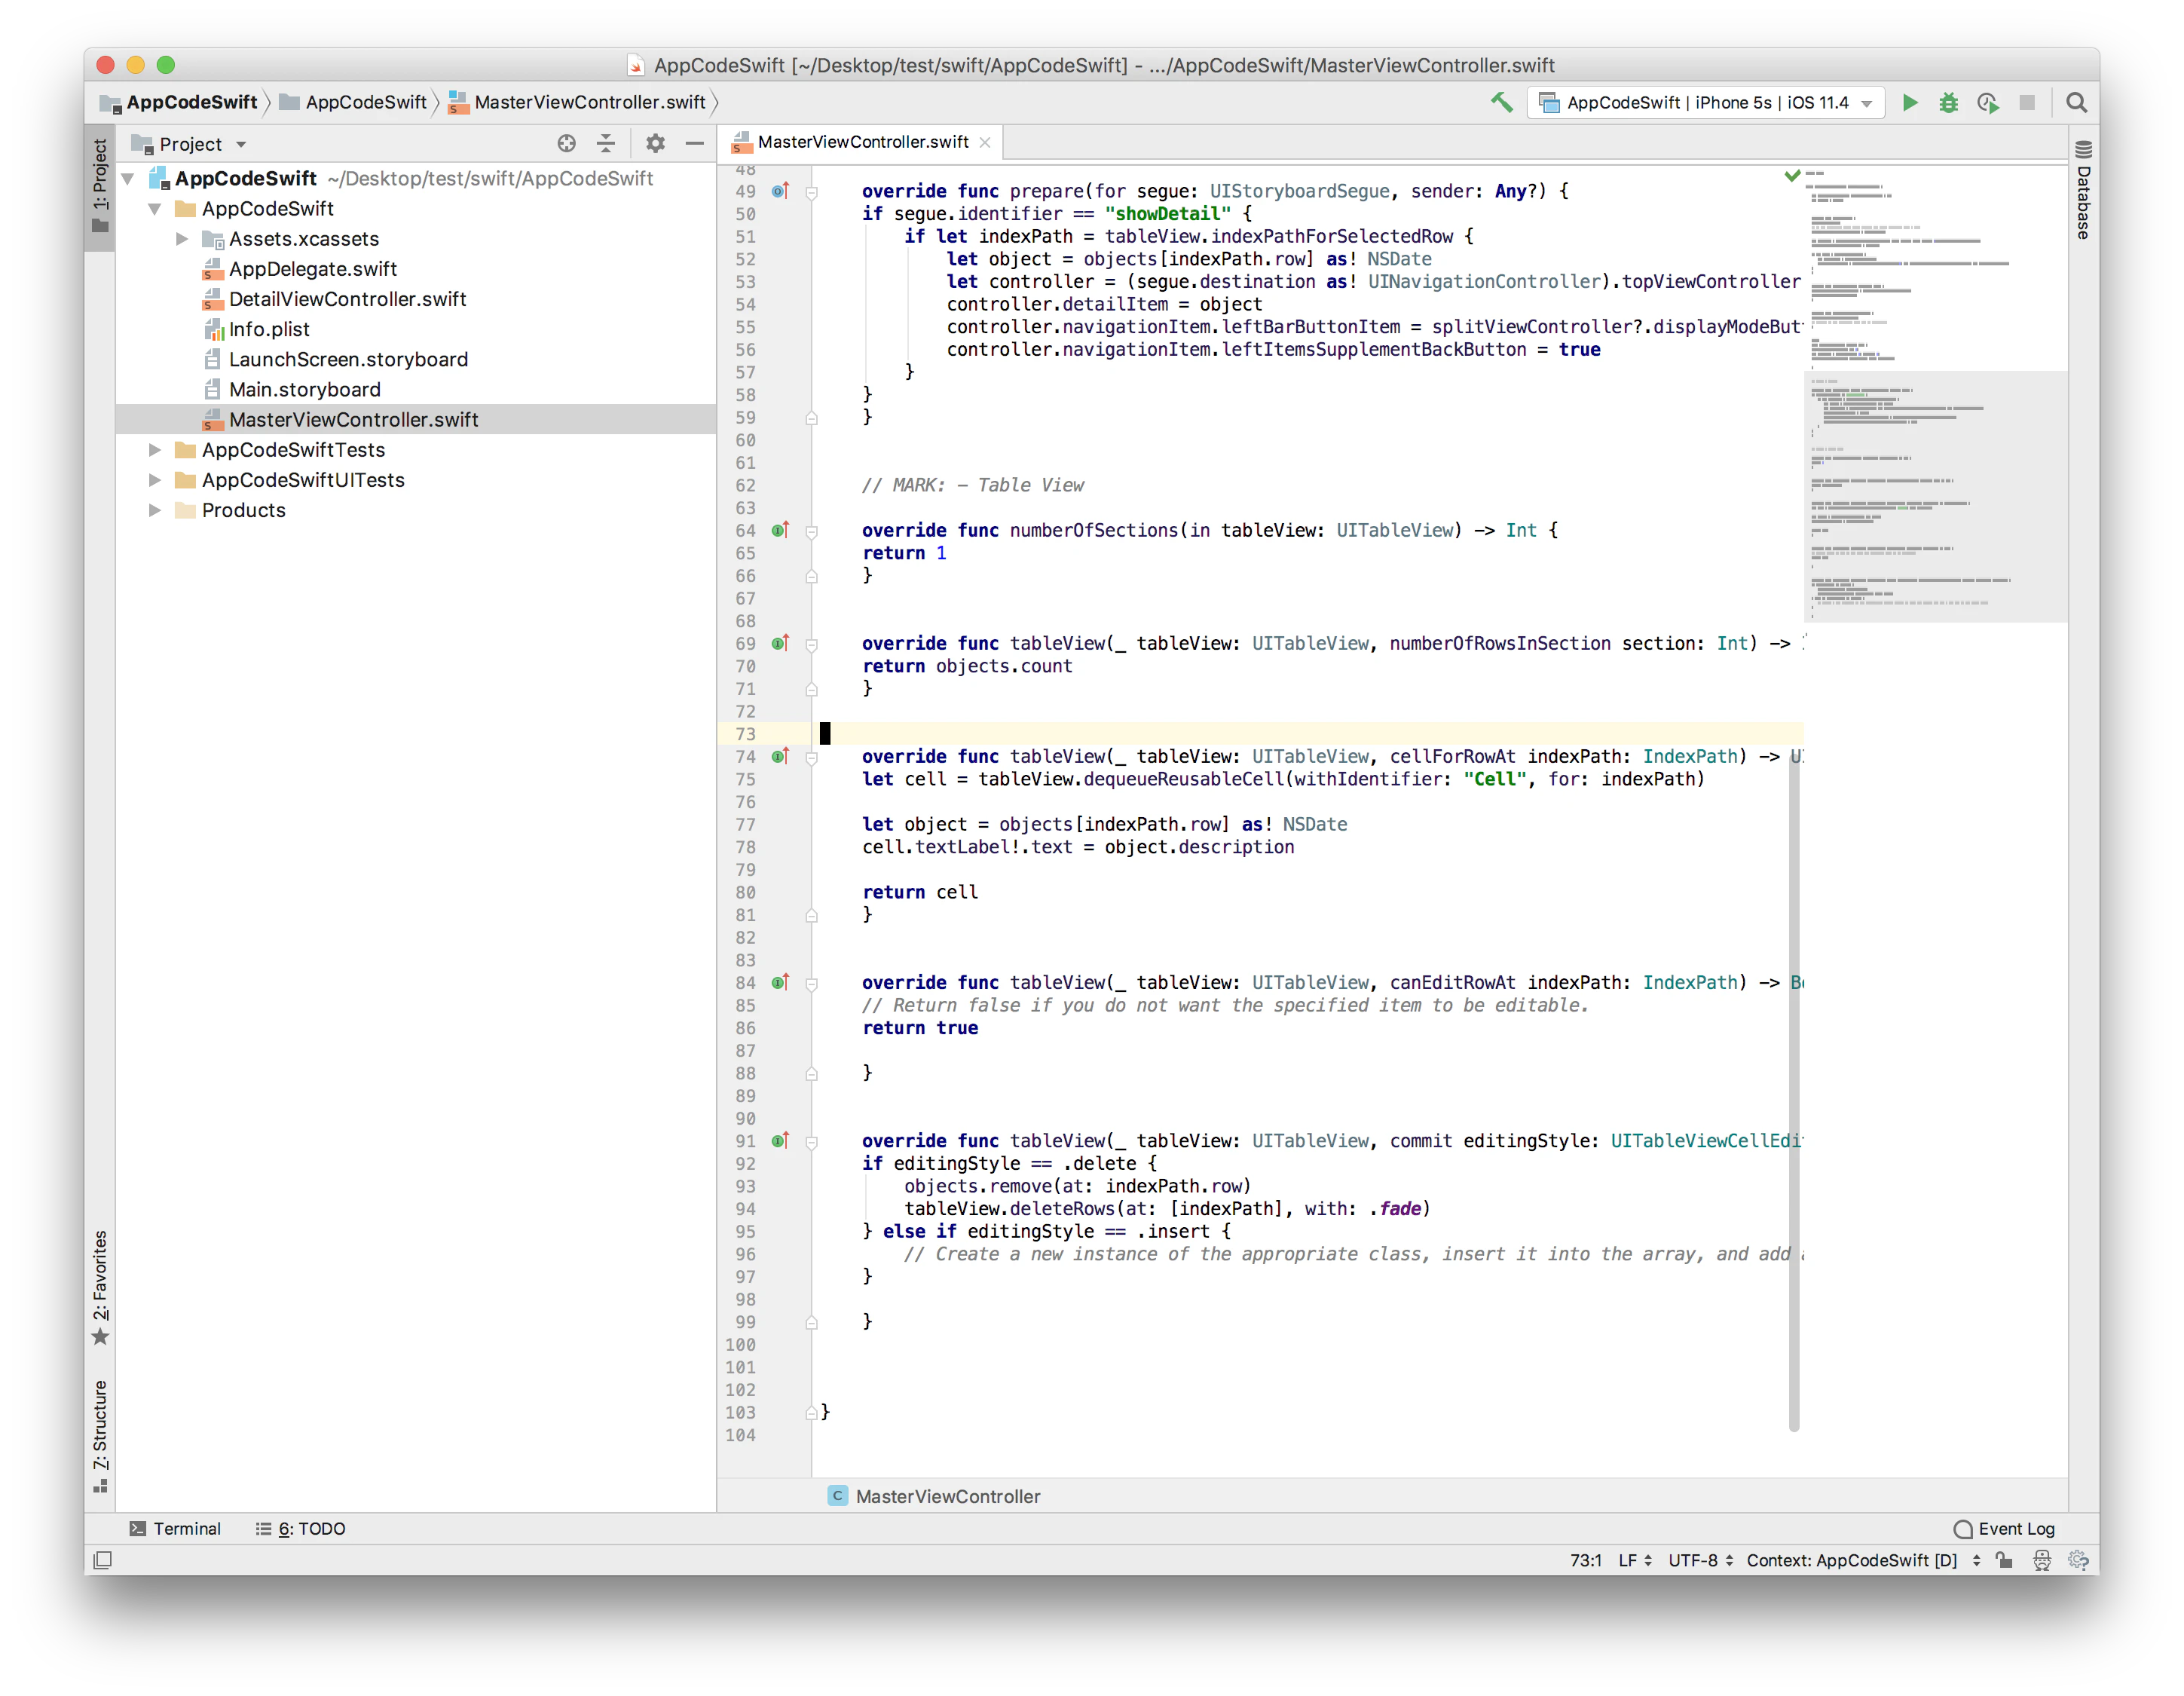Viewport: 2184px width, 1696px height.
Task: Select MasterViewController.swift in tree
Action: (x=353, y=420)
